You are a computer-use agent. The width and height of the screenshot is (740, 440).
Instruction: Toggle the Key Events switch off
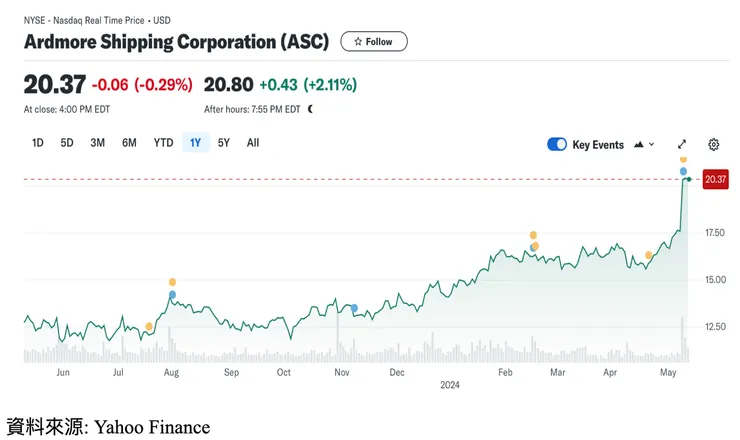coord(557,144)
